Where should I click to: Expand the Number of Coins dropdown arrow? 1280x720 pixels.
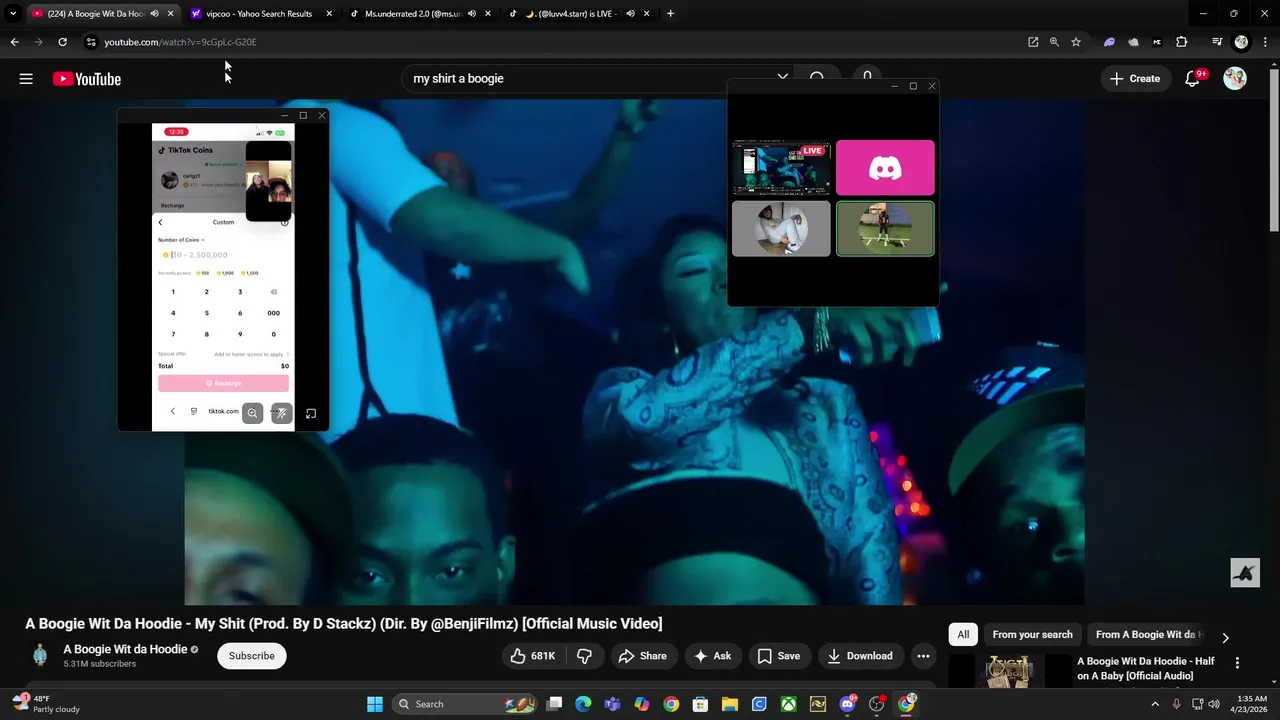(x=203, y=240)
